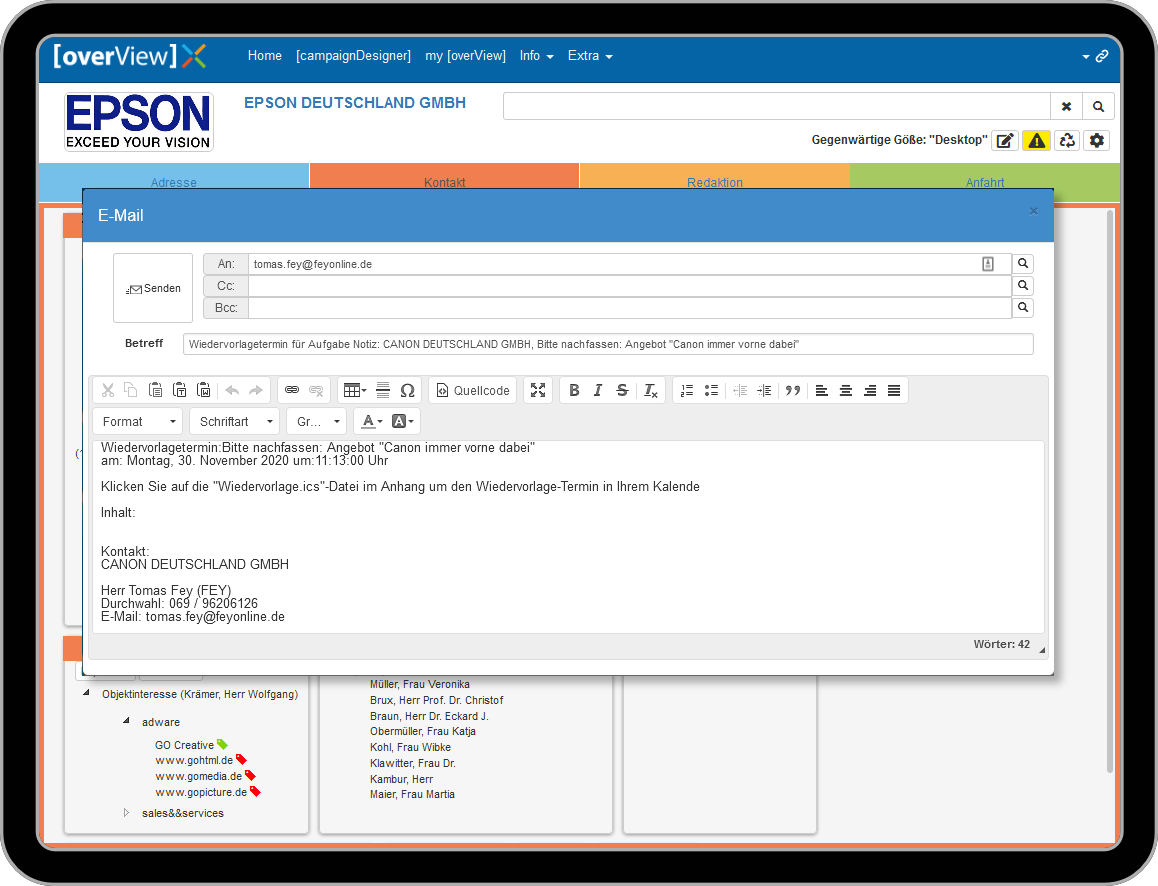This screenshot has width=1158, height=886.
Task: Click the contact card icon in An field
Action: click(988, 264)
